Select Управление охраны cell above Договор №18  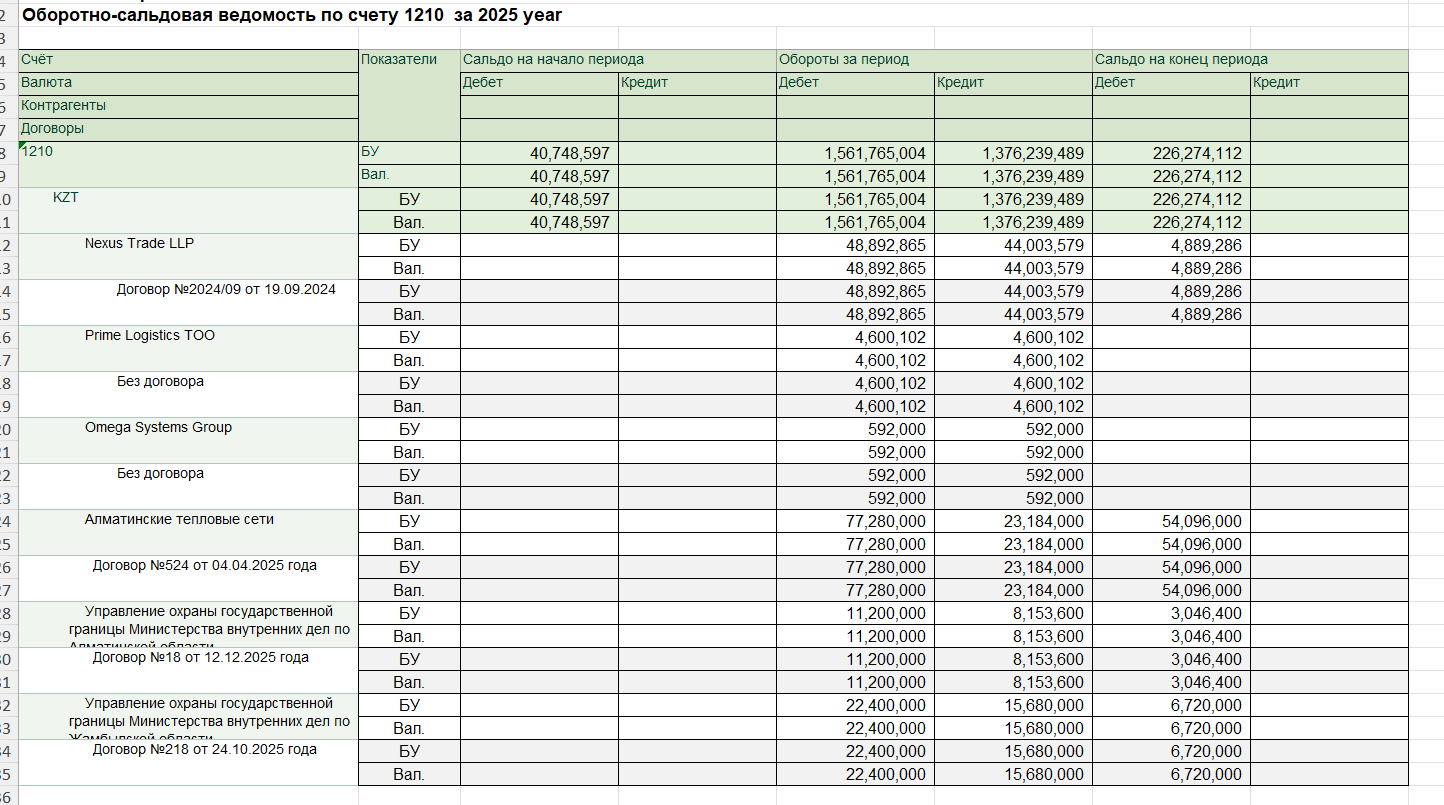click(189, 624)
